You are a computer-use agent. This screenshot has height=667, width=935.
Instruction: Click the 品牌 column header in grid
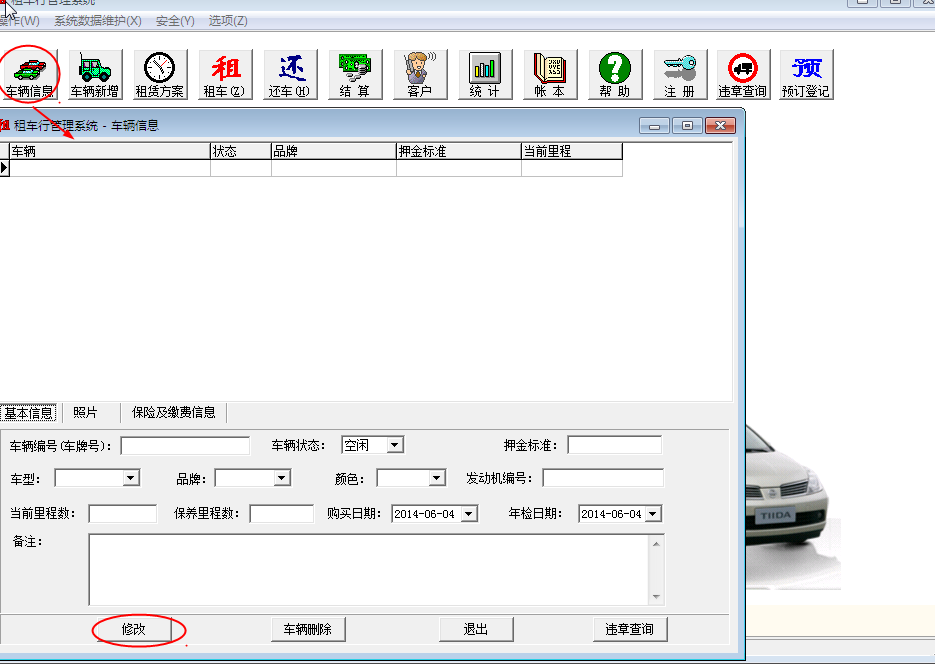point(334,151)
